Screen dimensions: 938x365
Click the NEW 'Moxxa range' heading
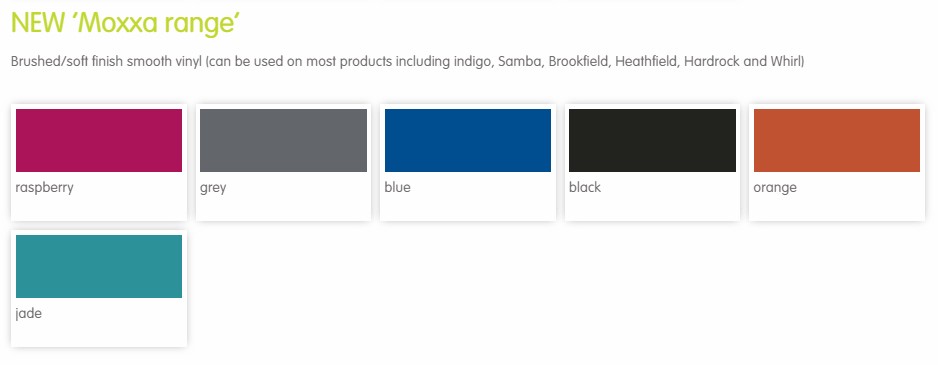[126, 23]
